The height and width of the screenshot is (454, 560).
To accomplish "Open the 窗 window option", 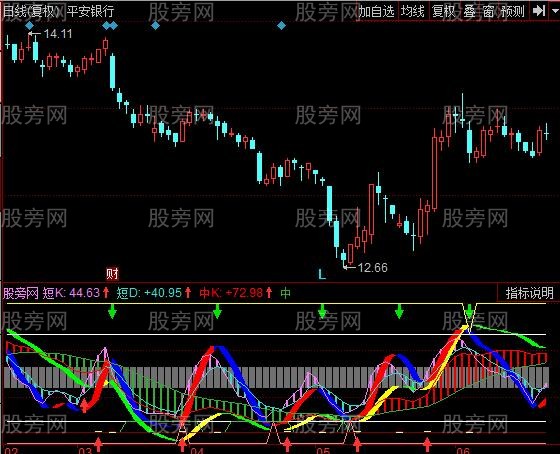I will coord(488,12).
